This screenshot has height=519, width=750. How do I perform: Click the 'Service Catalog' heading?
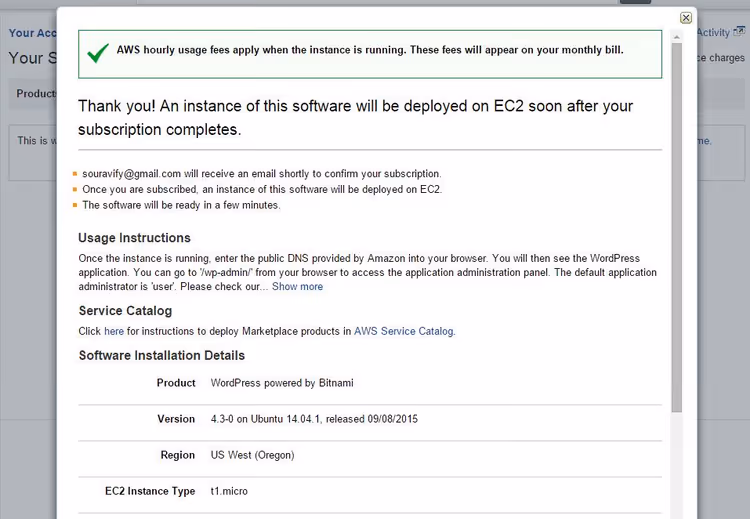click(125, 311)
